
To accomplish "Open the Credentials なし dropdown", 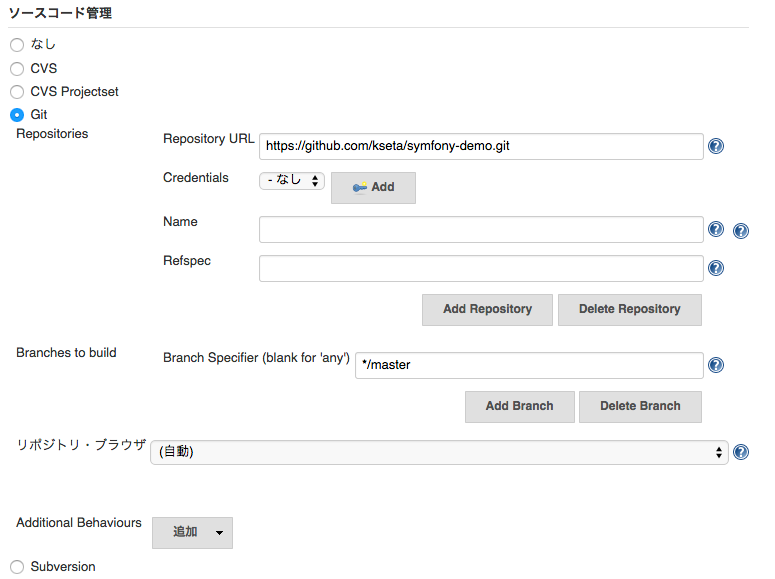I will [292, 180].
